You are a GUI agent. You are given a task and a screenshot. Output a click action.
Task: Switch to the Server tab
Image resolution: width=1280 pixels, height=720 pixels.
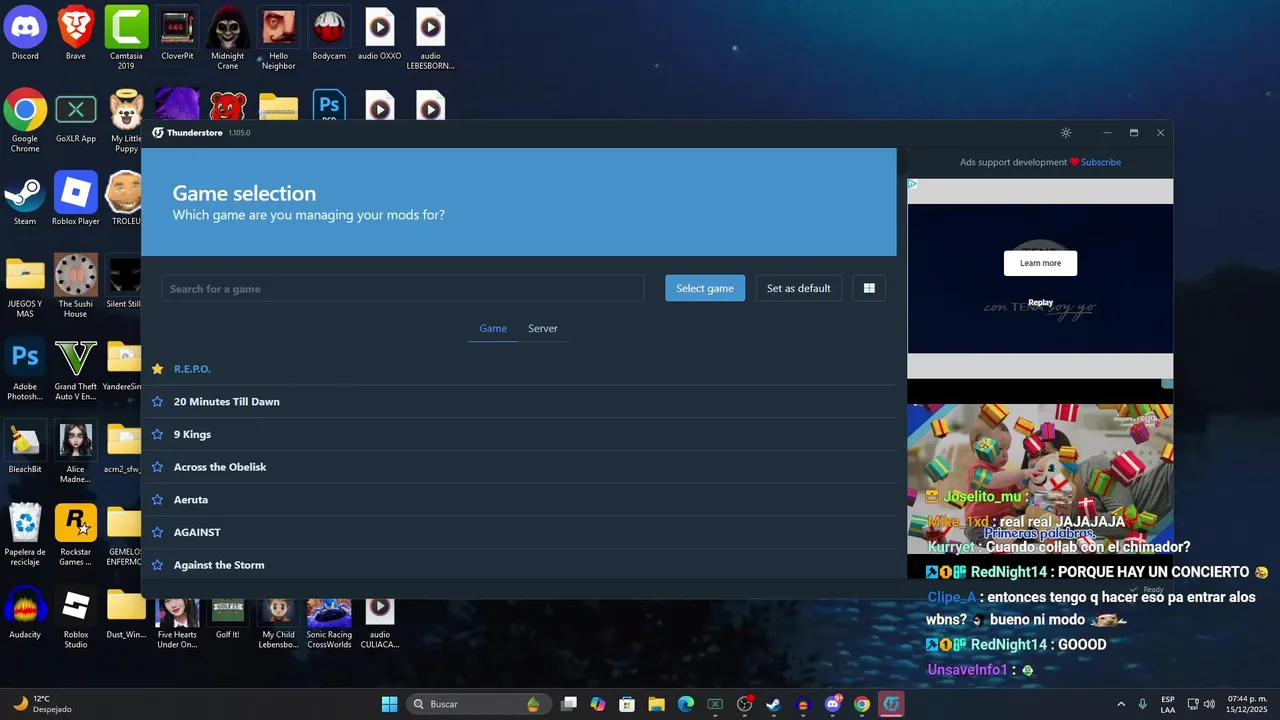click(543, 328)
